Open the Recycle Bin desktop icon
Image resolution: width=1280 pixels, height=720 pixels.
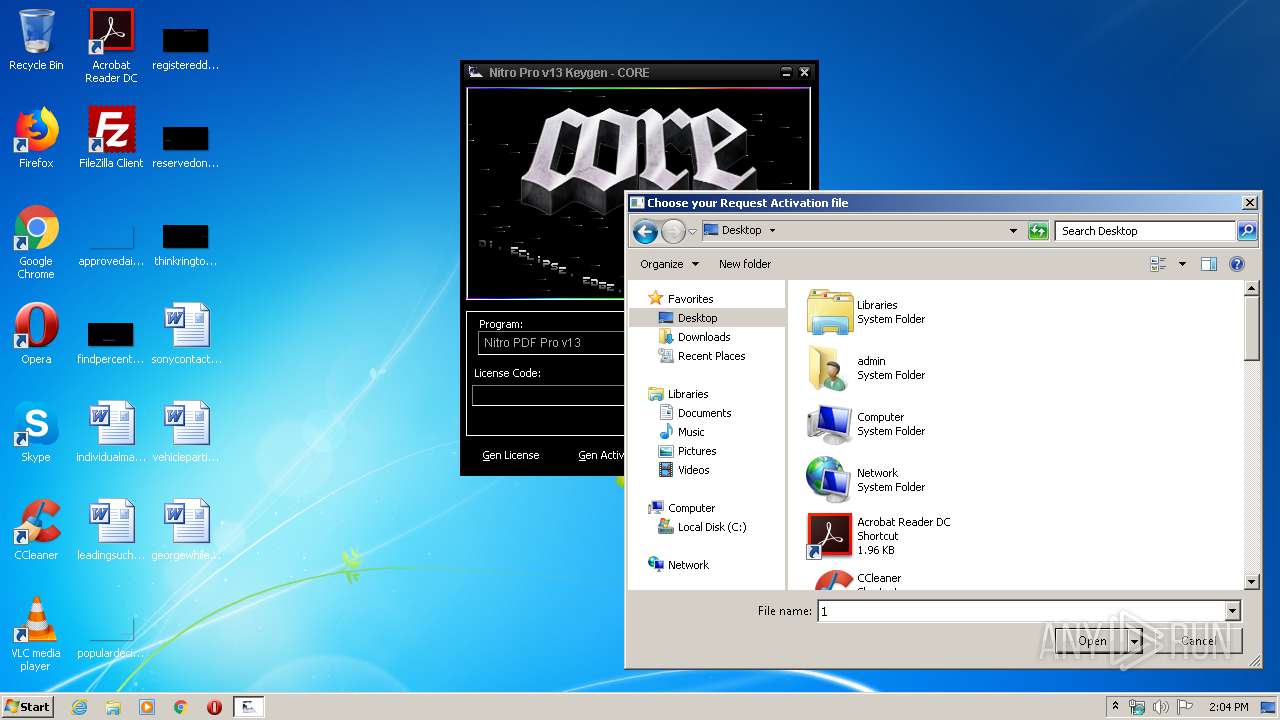36,40
